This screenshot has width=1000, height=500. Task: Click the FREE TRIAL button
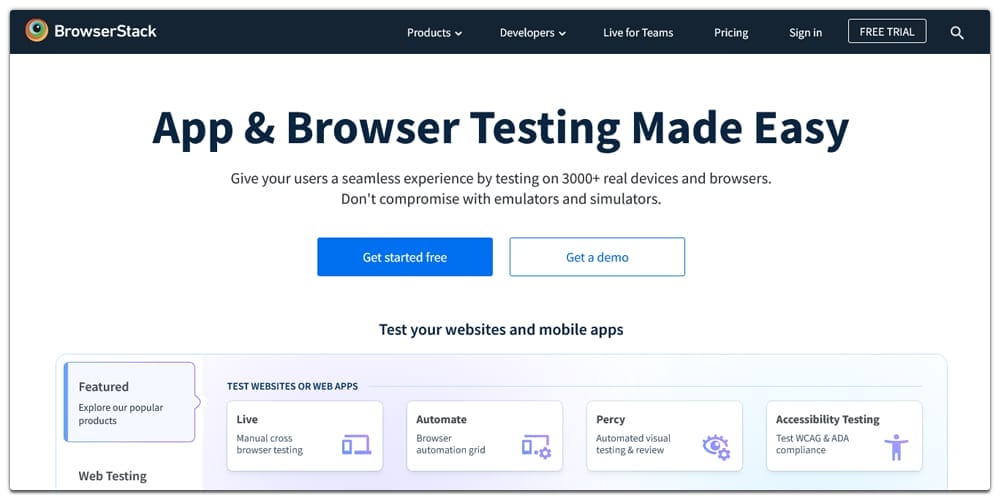coord(887,31)
